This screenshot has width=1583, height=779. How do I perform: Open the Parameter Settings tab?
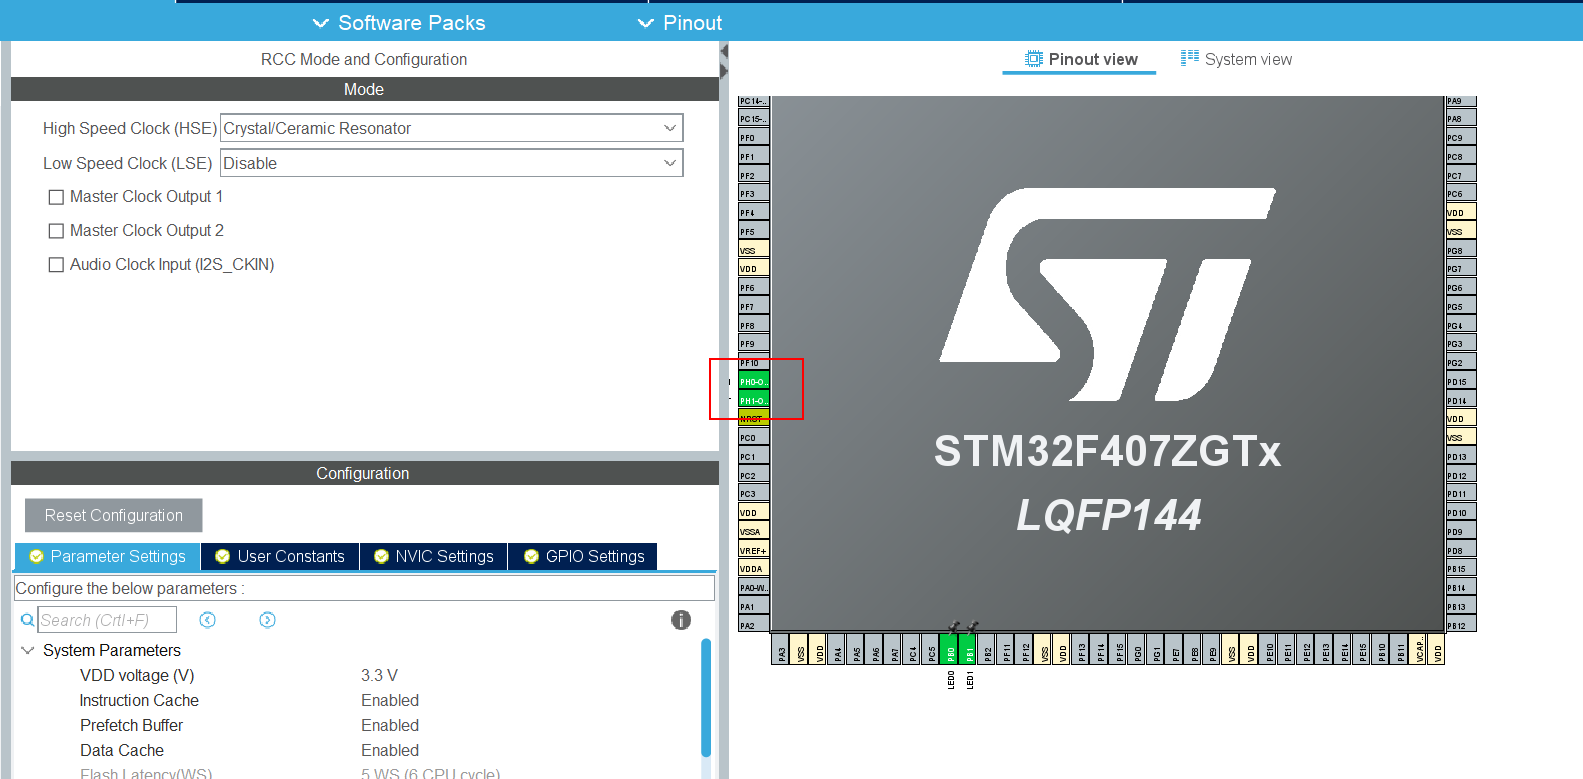coord(108,556)
